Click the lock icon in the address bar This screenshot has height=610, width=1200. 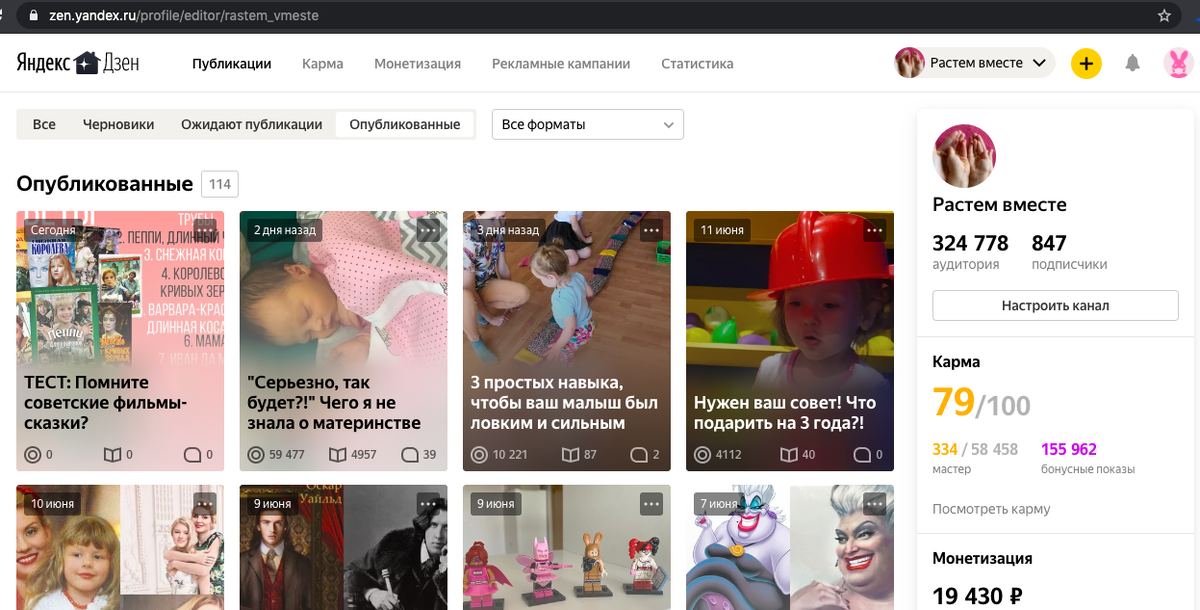34,16
